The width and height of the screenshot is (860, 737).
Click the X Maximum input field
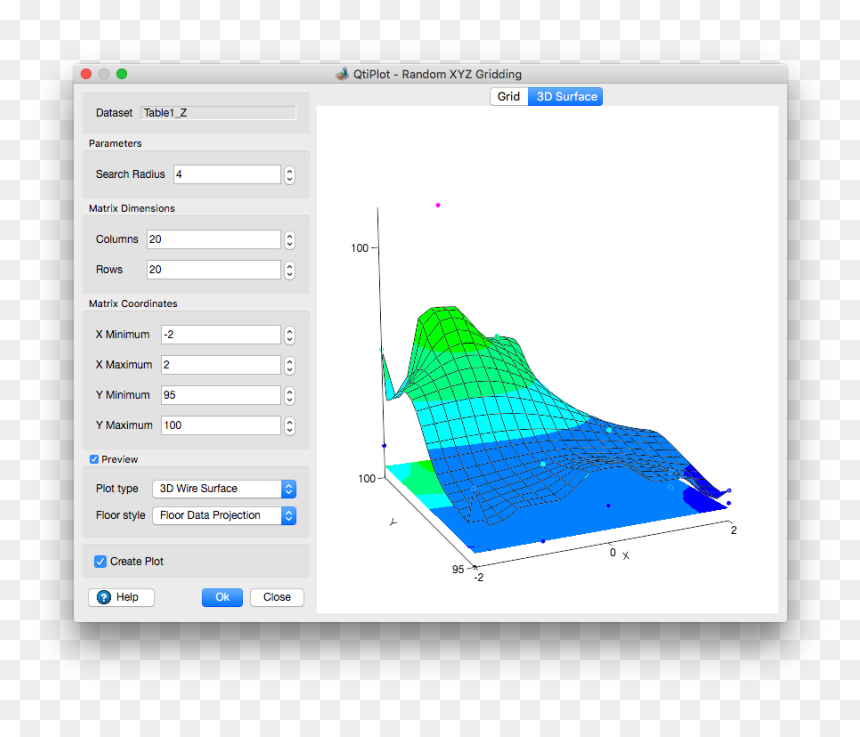221,365
